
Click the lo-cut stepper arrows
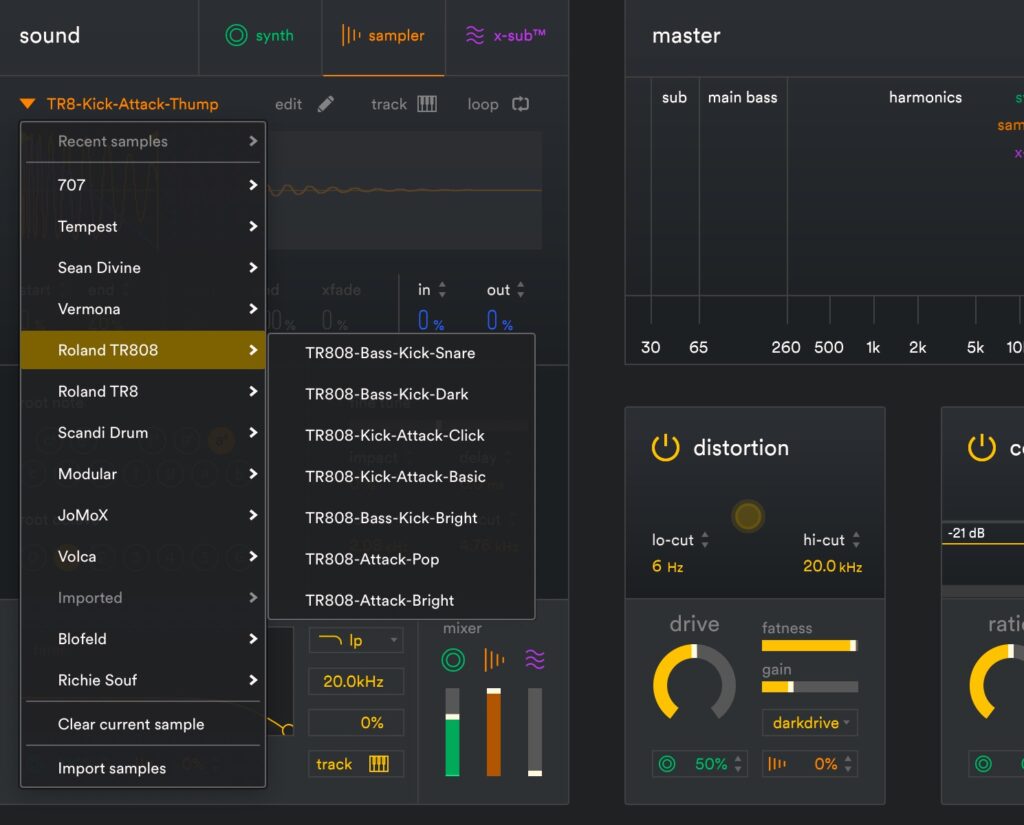tap(705, 540)
